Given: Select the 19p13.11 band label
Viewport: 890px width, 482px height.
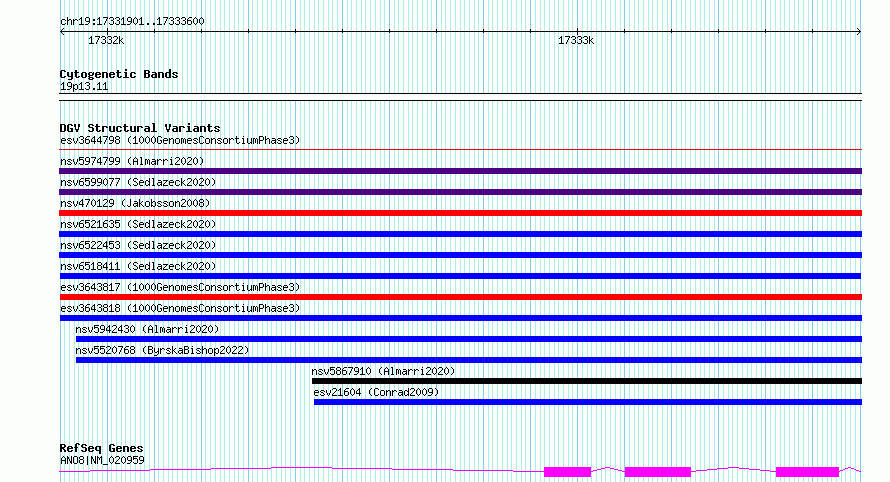Looking at the screenshot, I should 84,86.
